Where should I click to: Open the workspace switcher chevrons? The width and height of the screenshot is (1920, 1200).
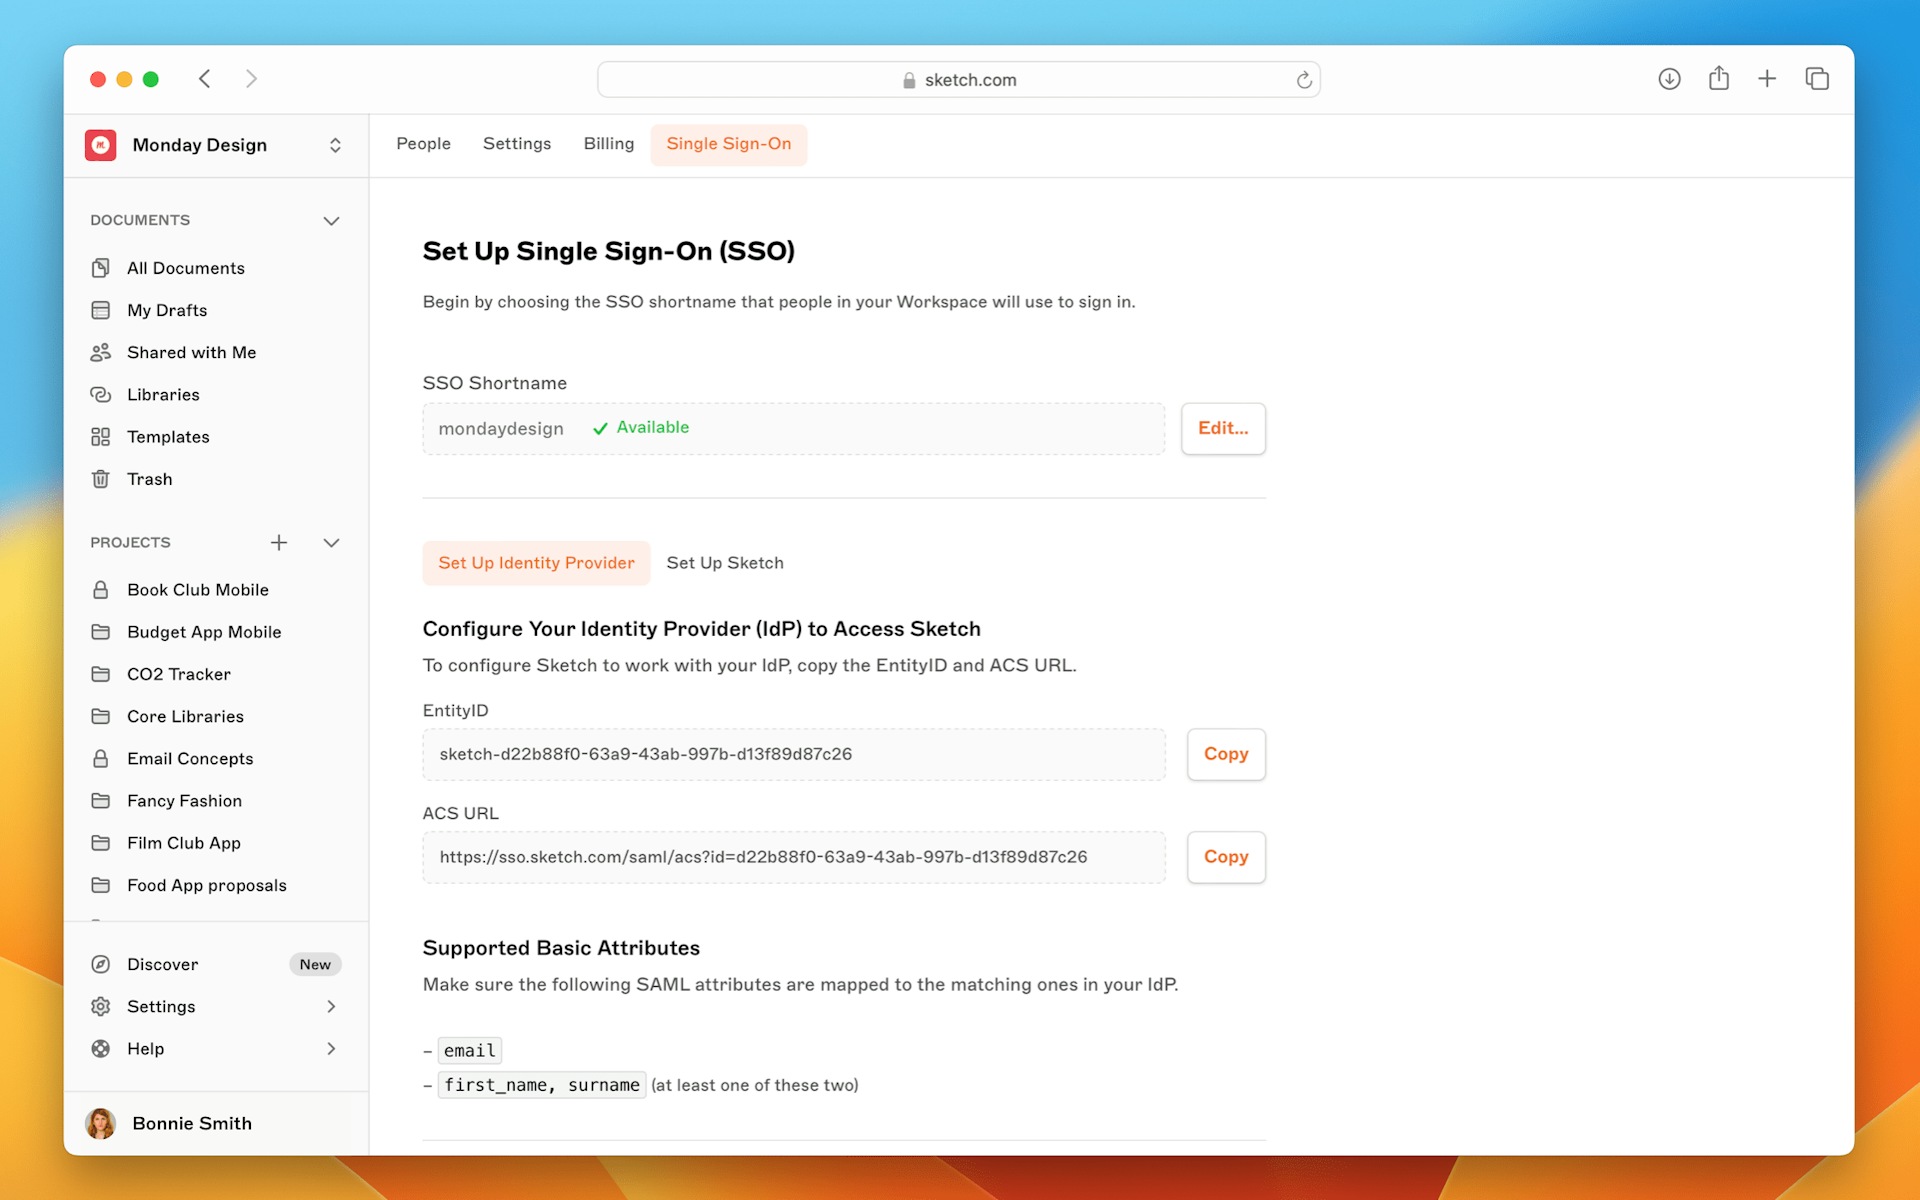[335, 145]
